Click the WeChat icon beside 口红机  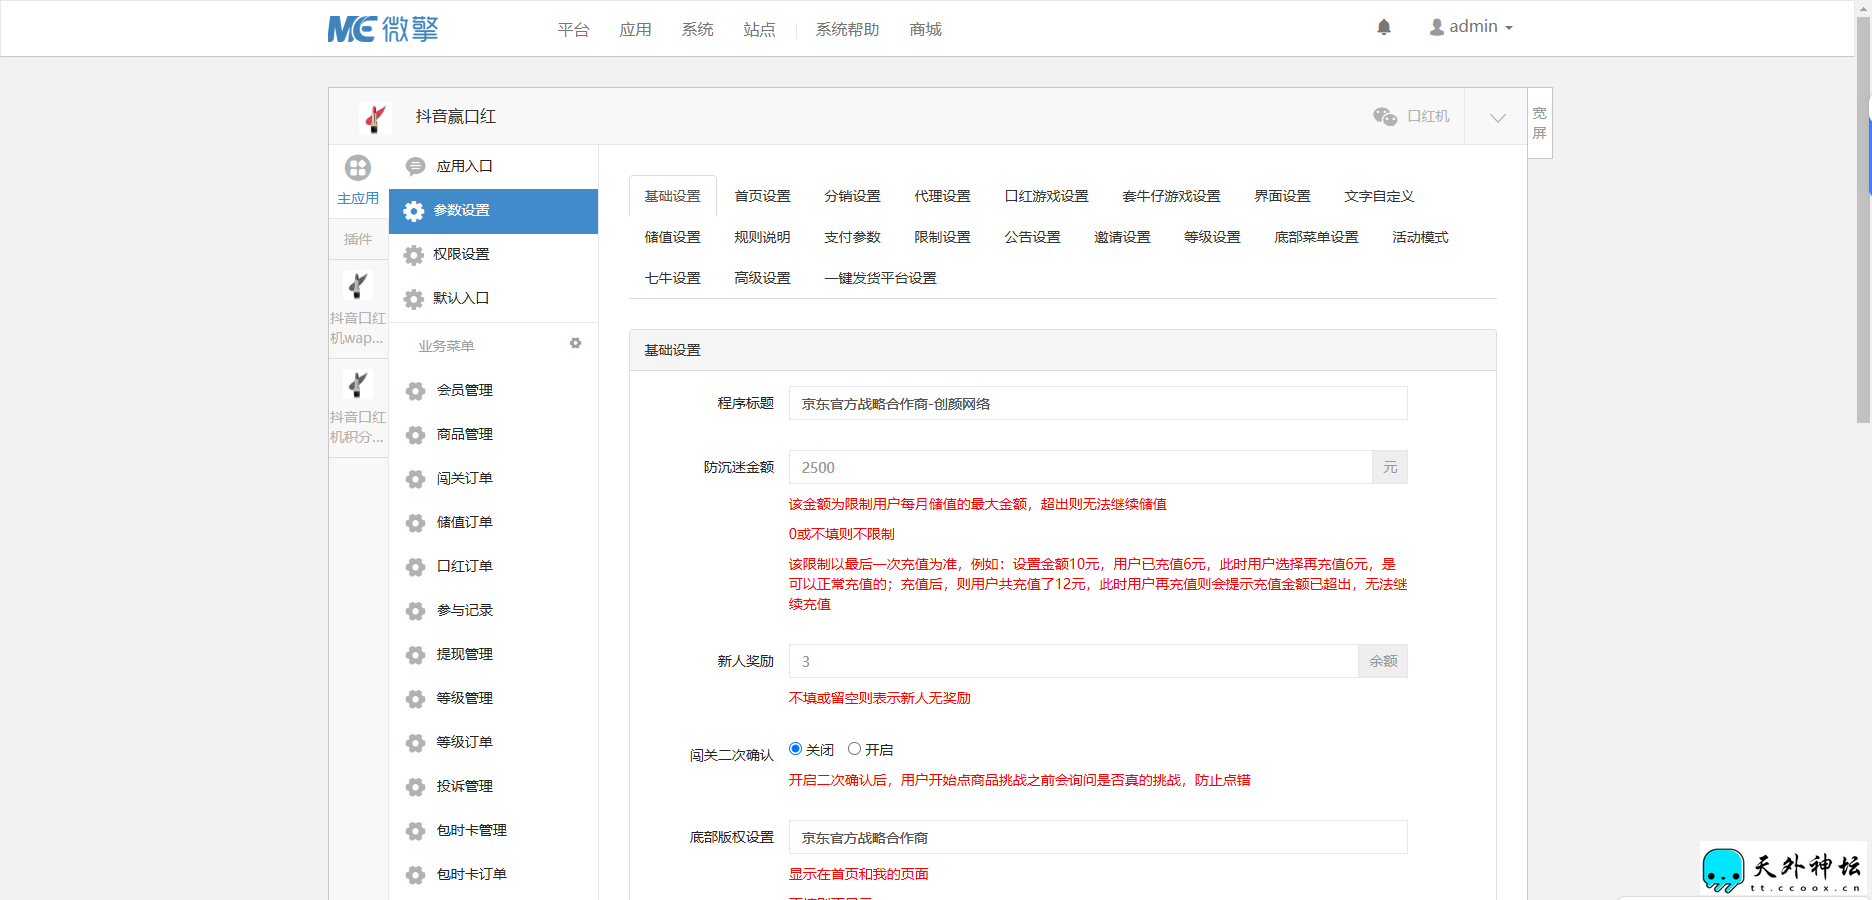[x=1385, y=117]
